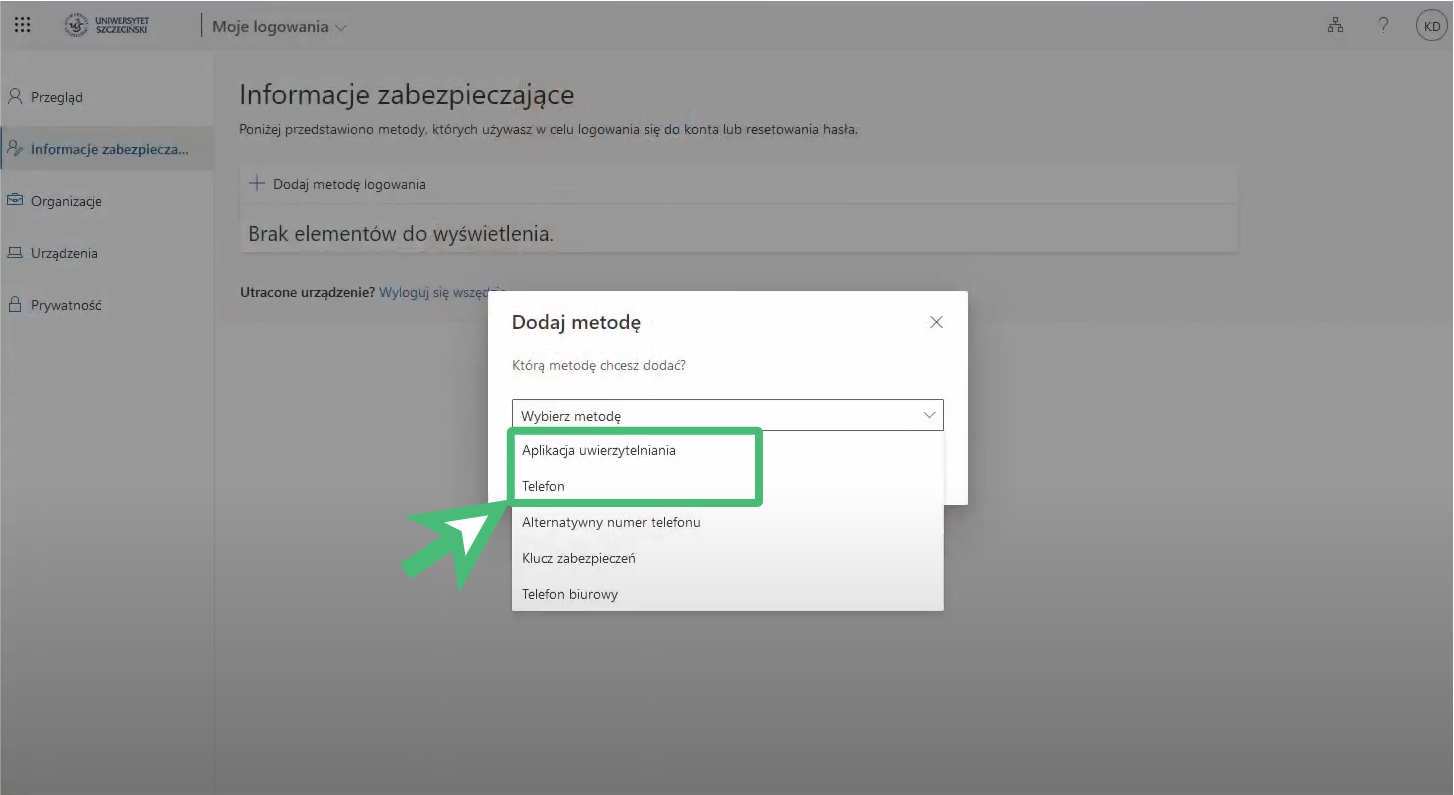This screenshot has height=795, width=1454.
Task: Click the Prywatność lock icon
Action: (15, 305)
